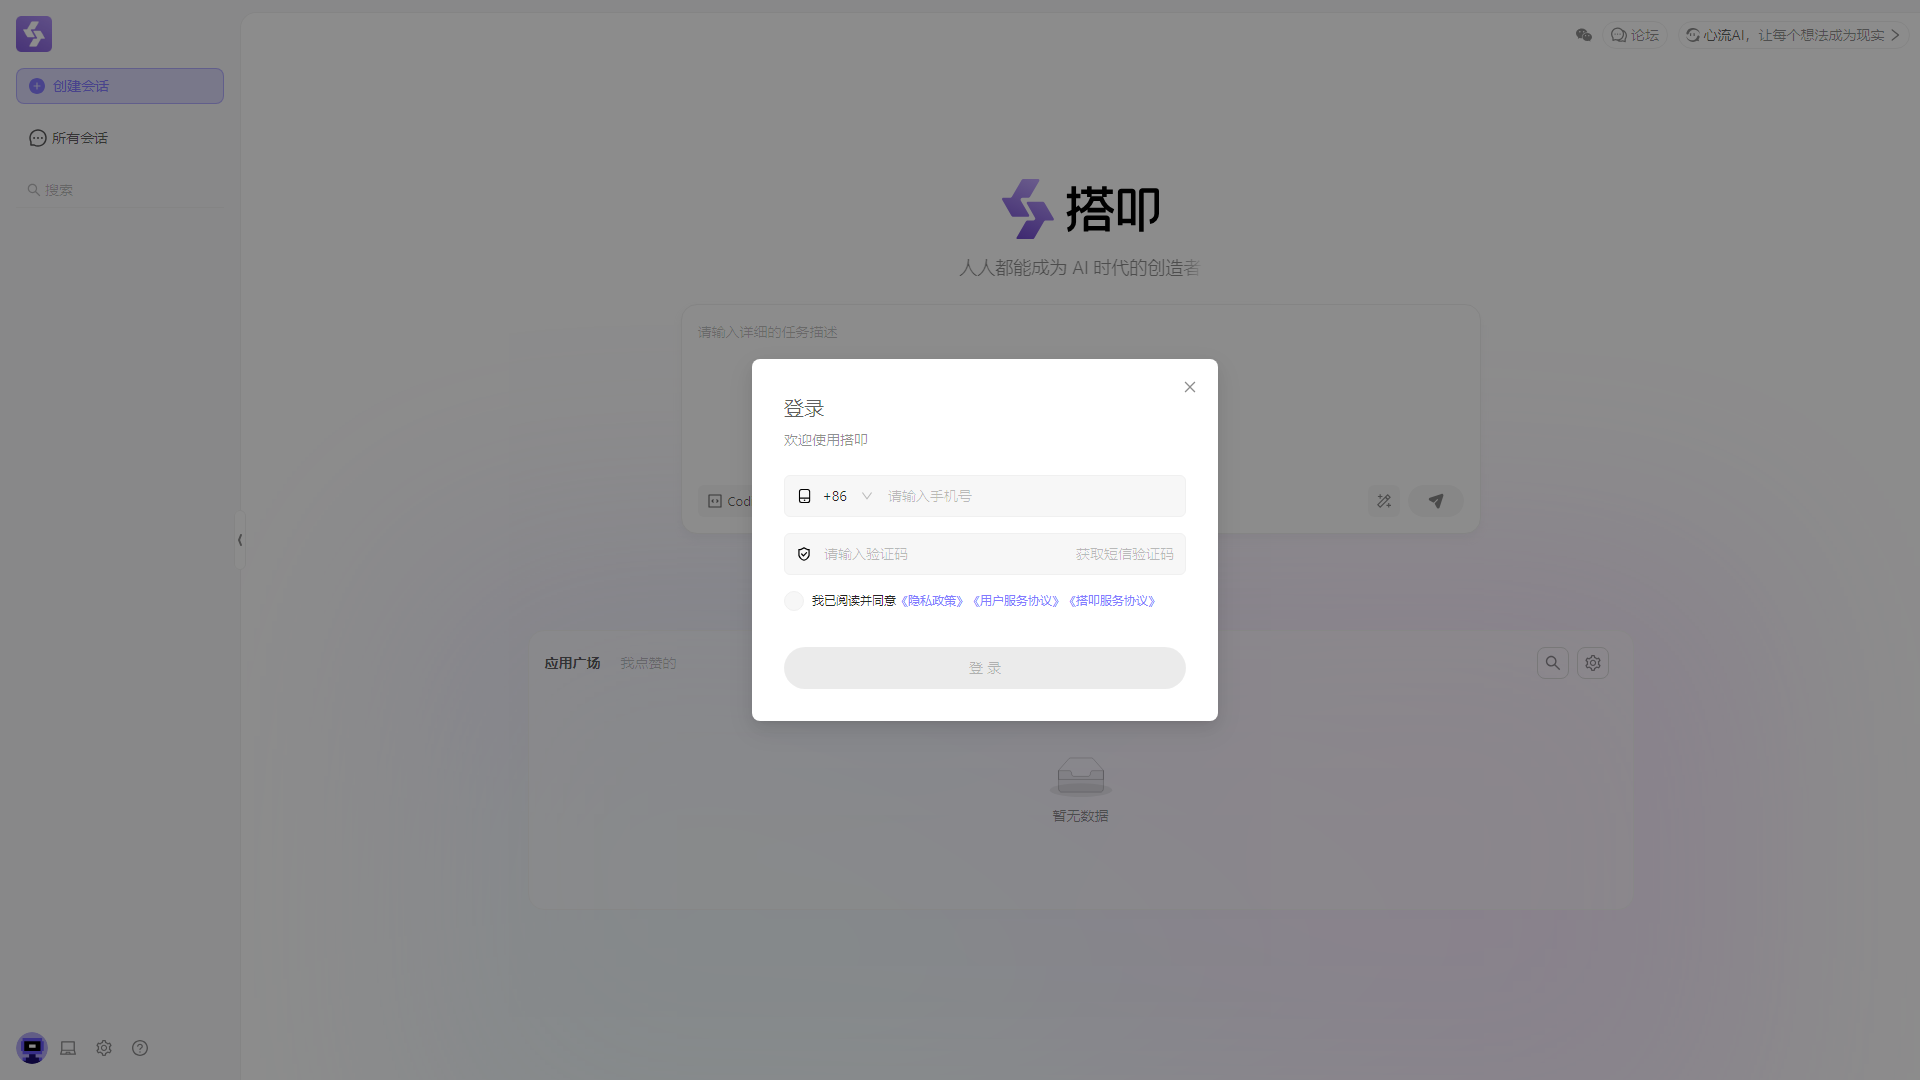Click the 心流AI banner chevron at top-right
This screenshot has height=1080, width=1920.
tap(1897, 34)
